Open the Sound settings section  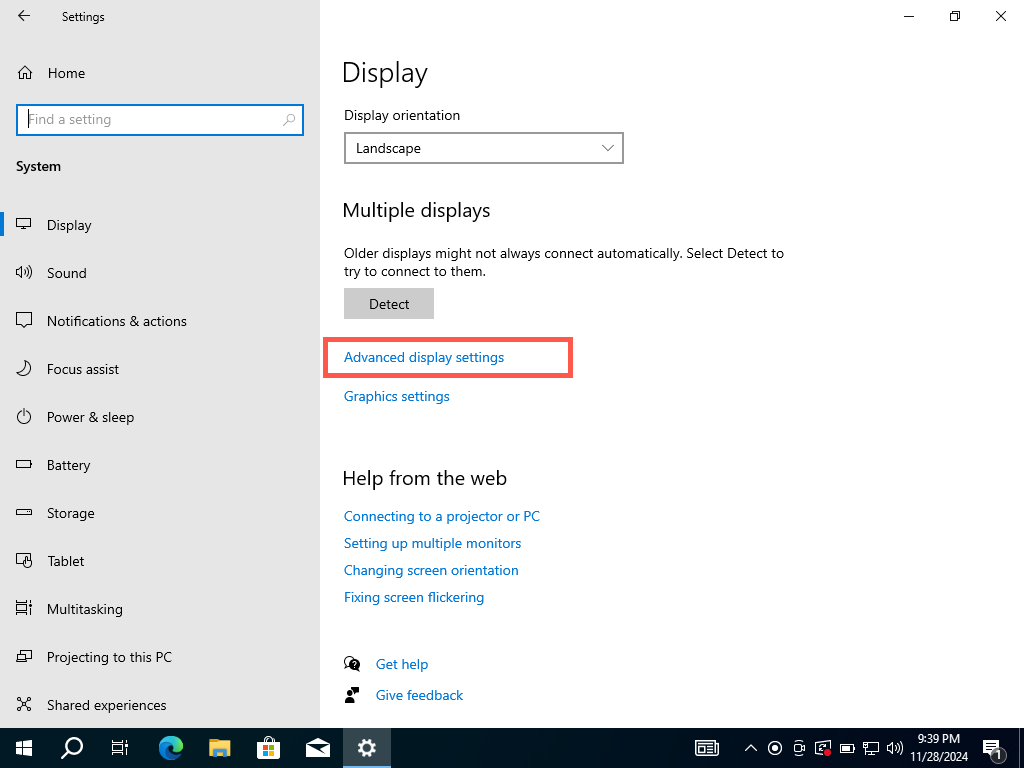[x=66, y=273]
